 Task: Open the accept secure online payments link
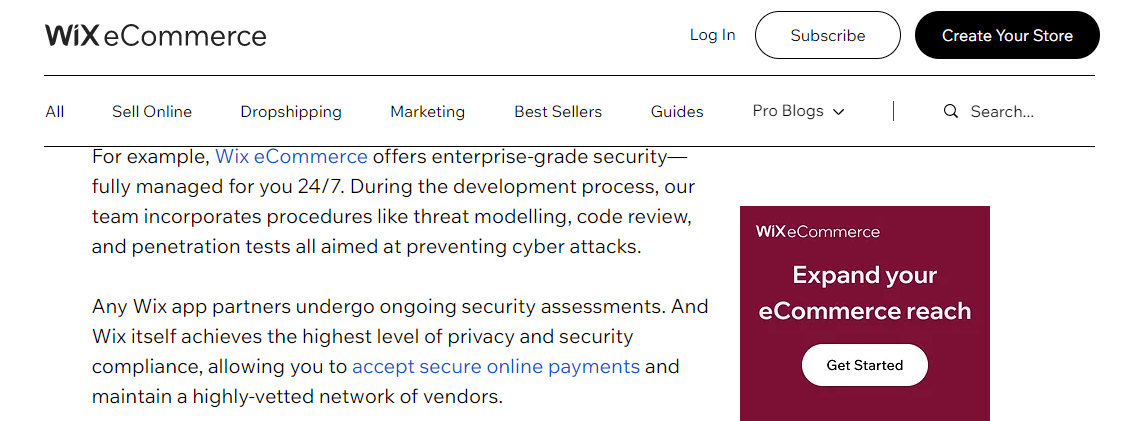point(495,366)
